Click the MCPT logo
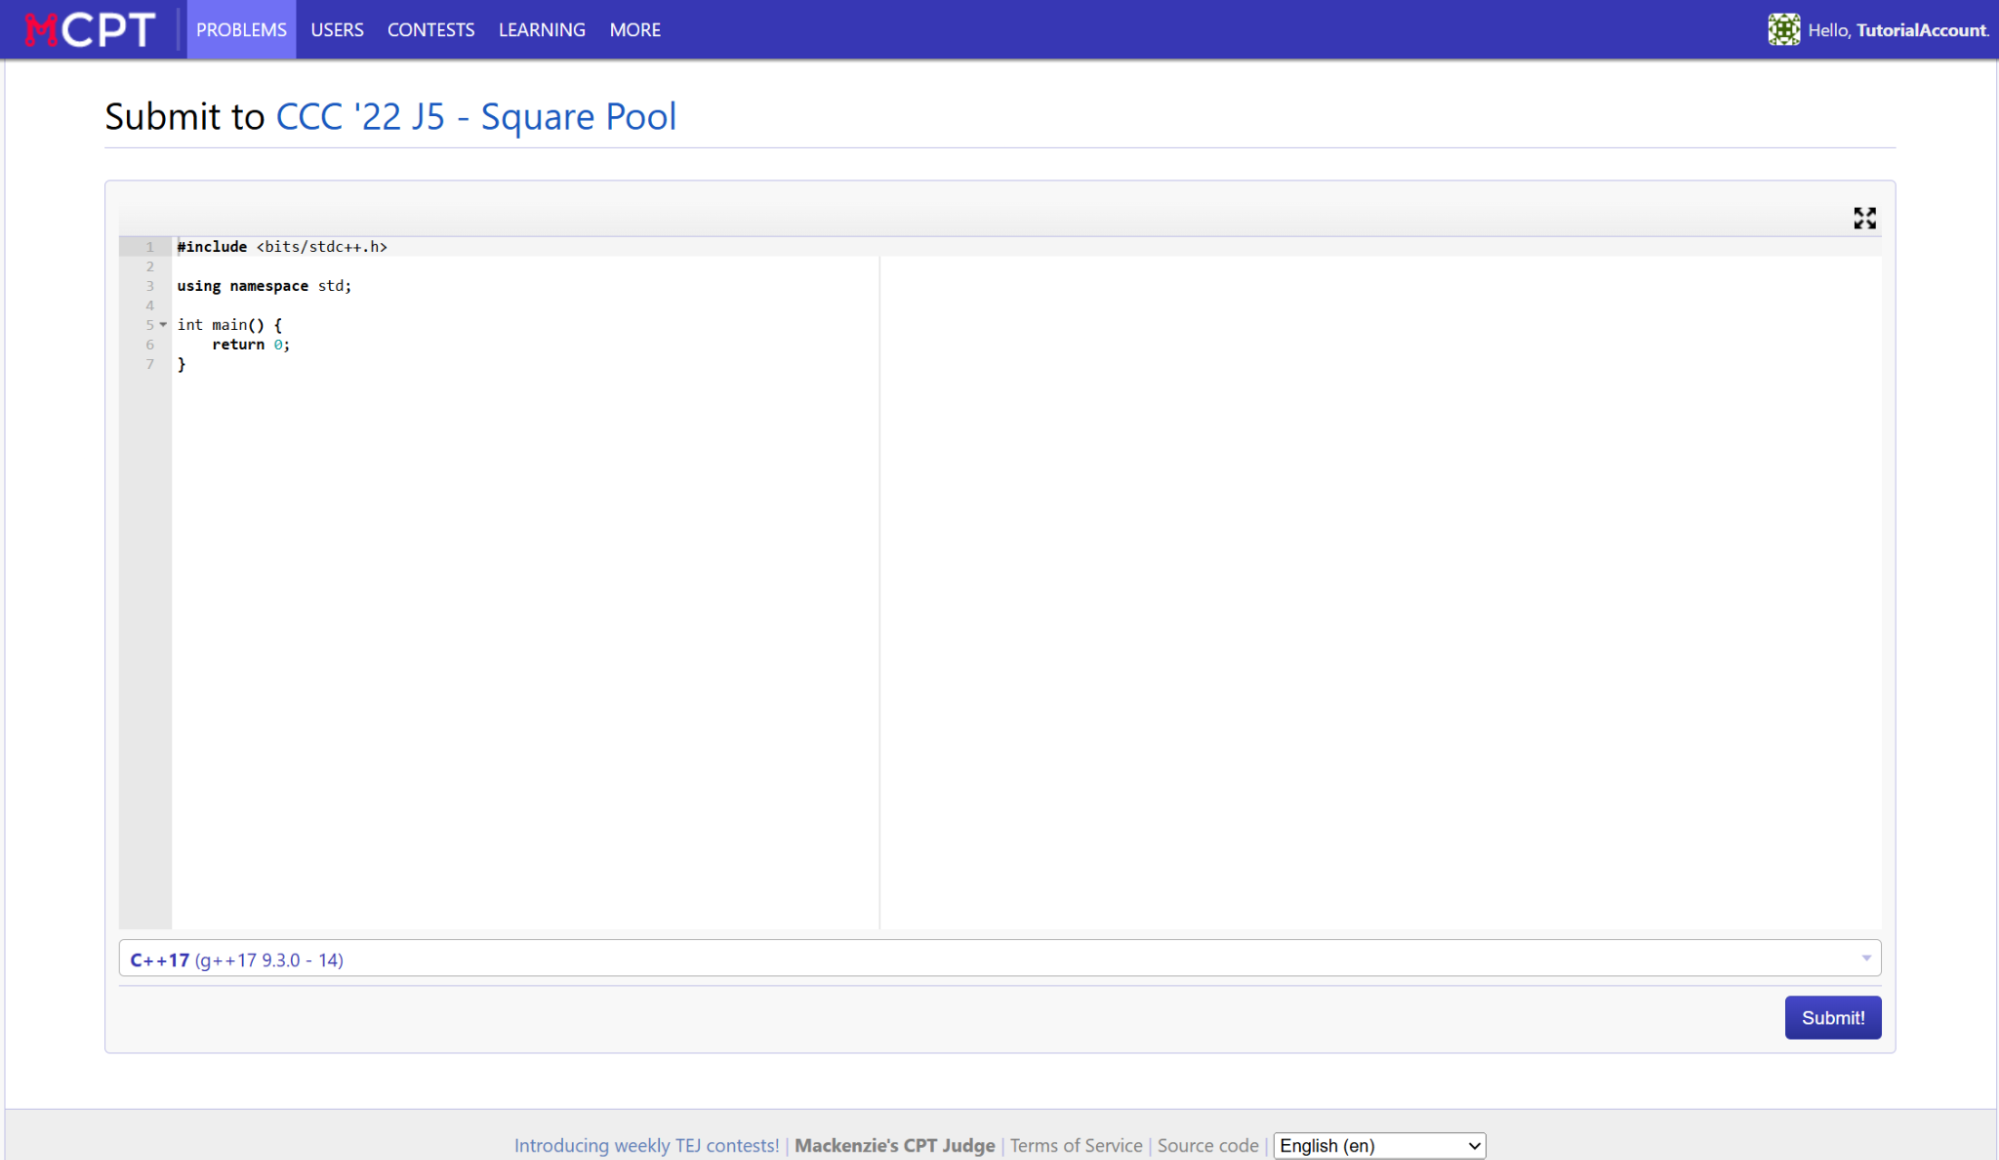1999x1160 pixels. [x=88, y=29]
